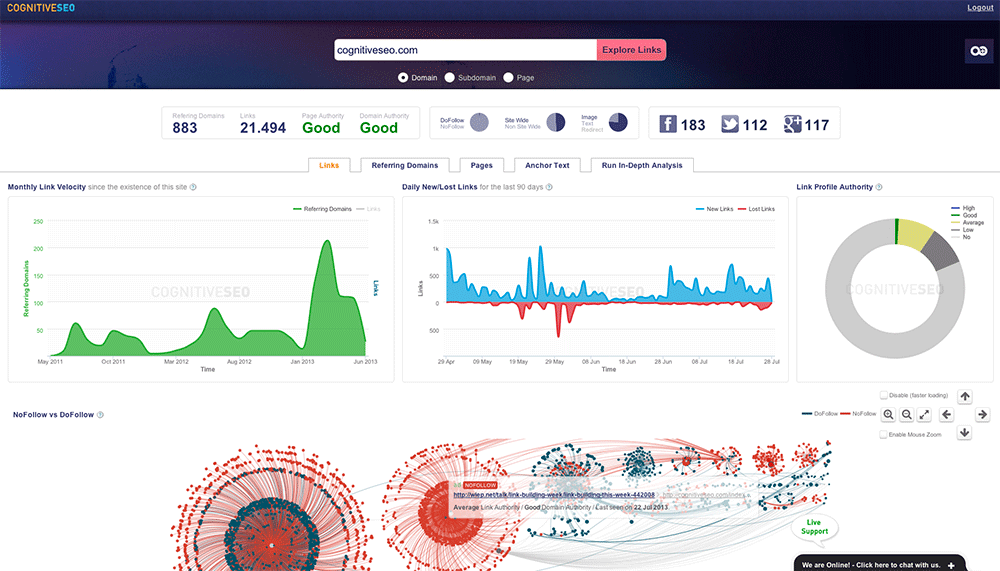The image size is (1000, 571).
Task: Pan the link graph left
Action: [946, 415]
